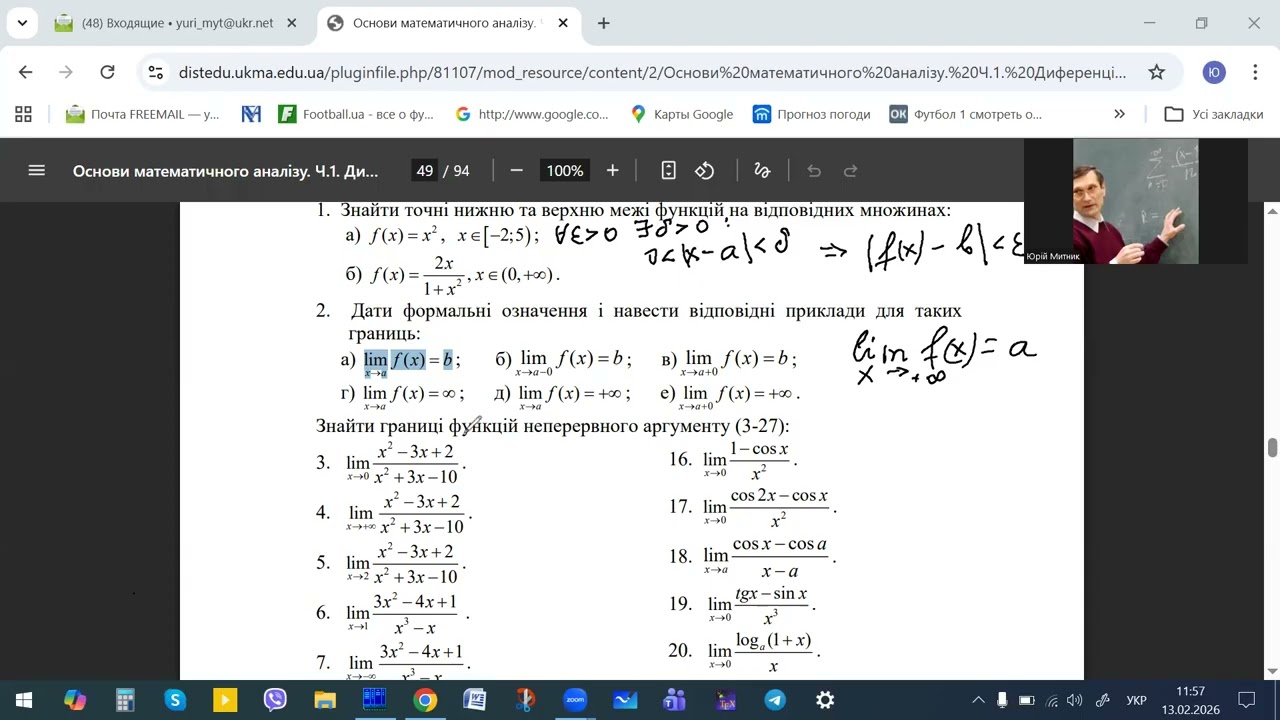Show hidden system tray icons
Viewport: 1280px width, 720px height.
point(977,700)
